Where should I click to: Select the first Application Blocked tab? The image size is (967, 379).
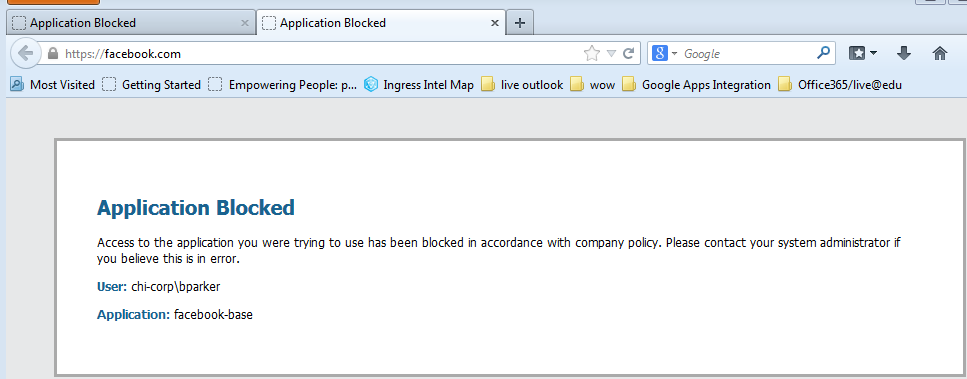click(x=131, y=23)
